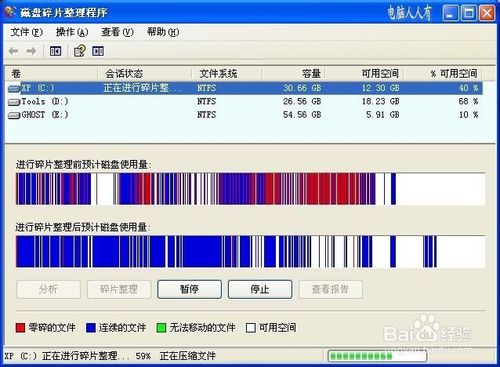Image resolution: width=500 pixels, height=367 pixels.
Task: Click the 无法移动的文件 legend label
Action: (x=203, y=328)
